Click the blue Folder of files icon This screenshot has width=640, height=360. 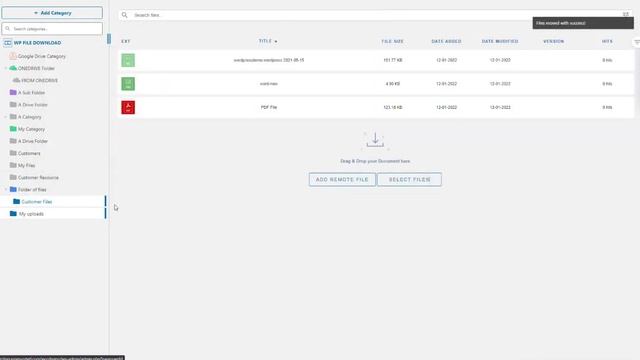[x=13, y=189]
